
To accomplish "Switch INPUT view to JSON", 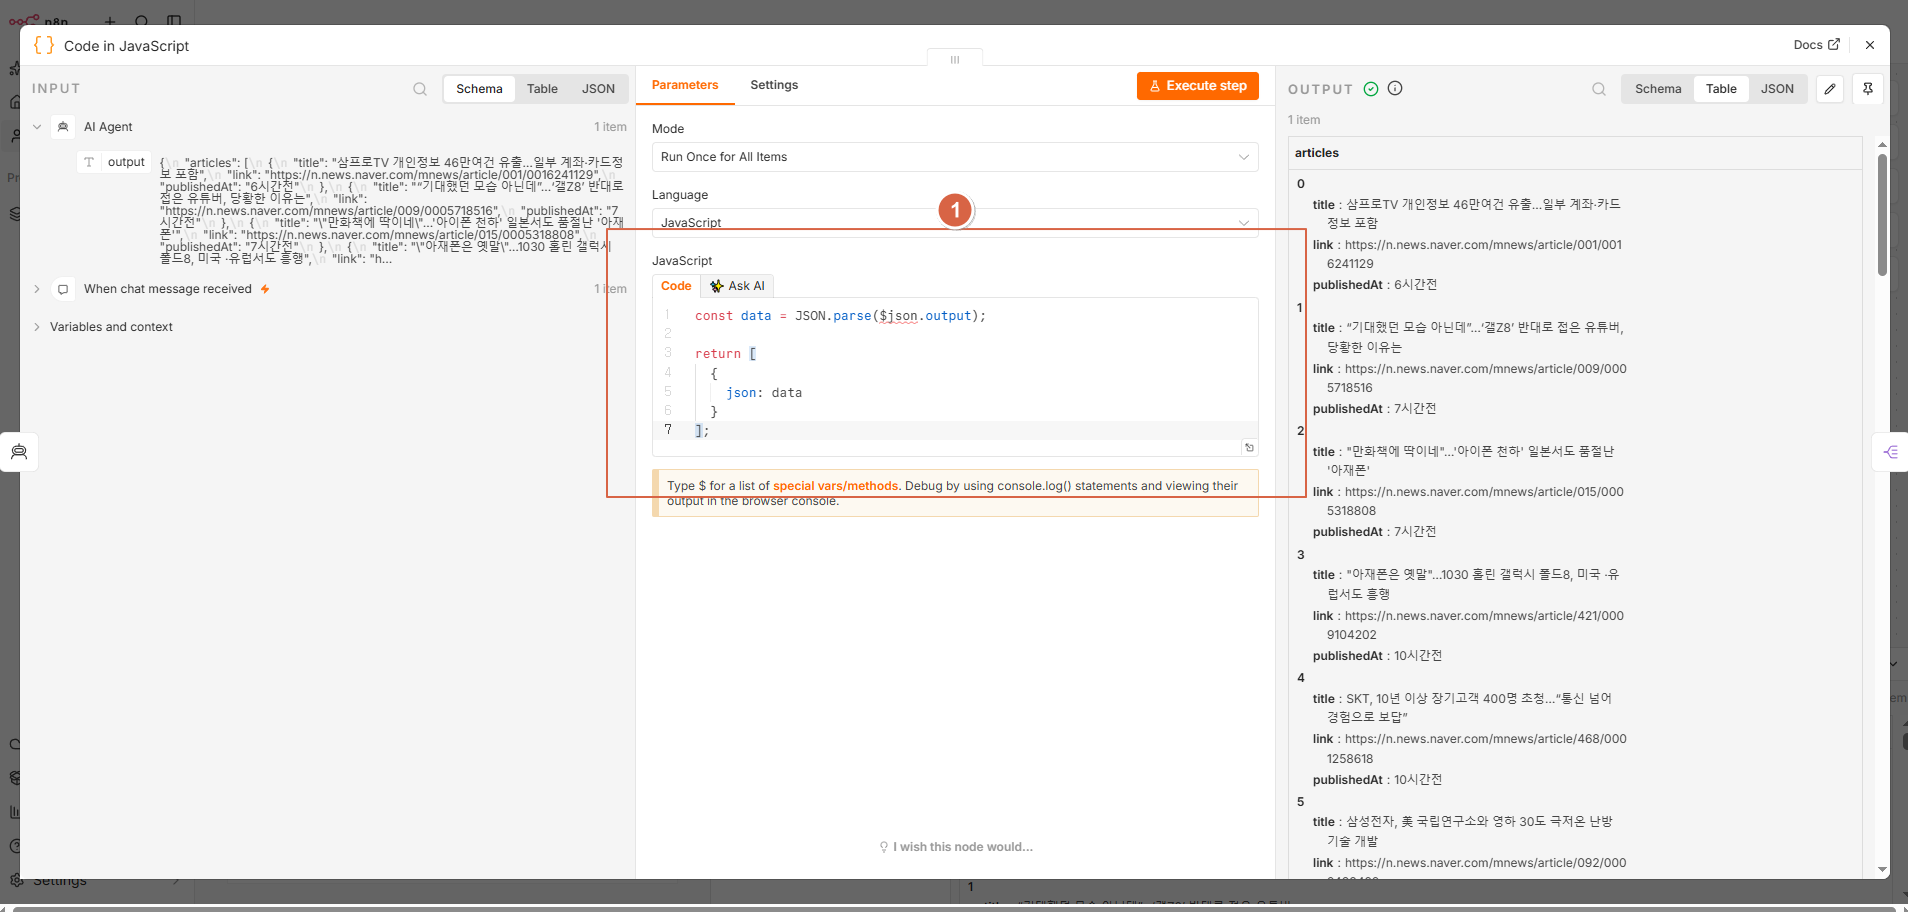I will (598, 89).
